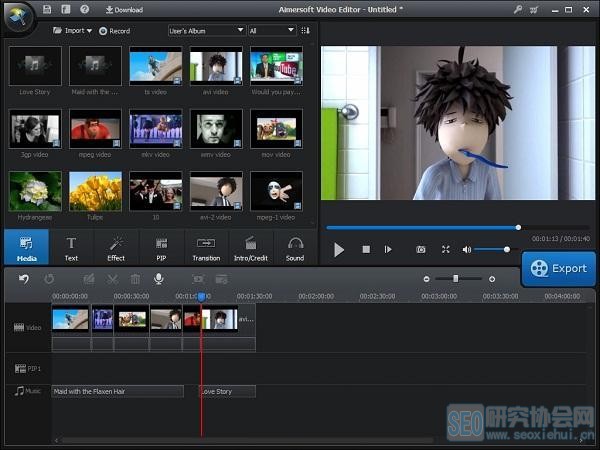
Task: Mute the preview volume speaker icon
Action: [x=466, y=249]
